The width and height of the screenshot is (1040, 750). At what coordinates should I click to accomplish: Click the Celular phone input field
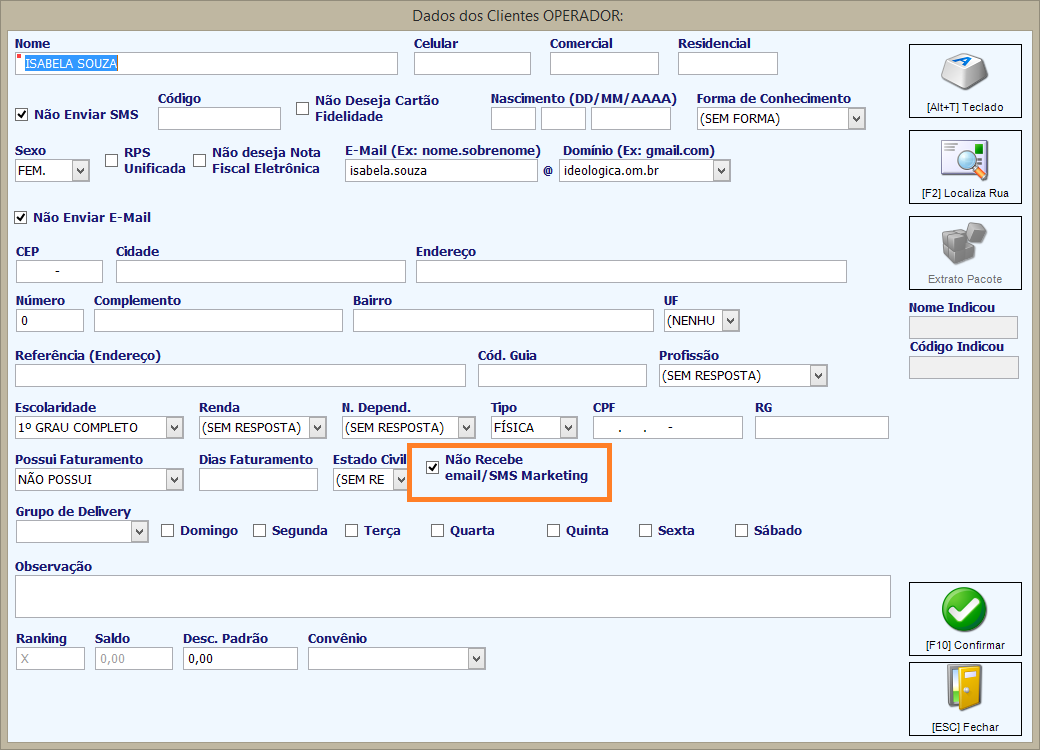click(472, 64)
